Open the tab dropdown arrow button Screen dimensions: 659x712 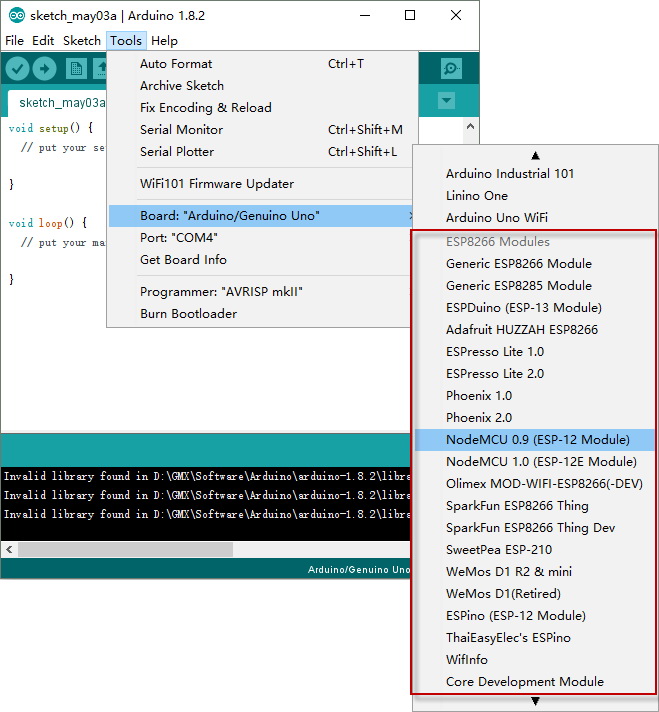pyautogui.click(x=446, y=100)
